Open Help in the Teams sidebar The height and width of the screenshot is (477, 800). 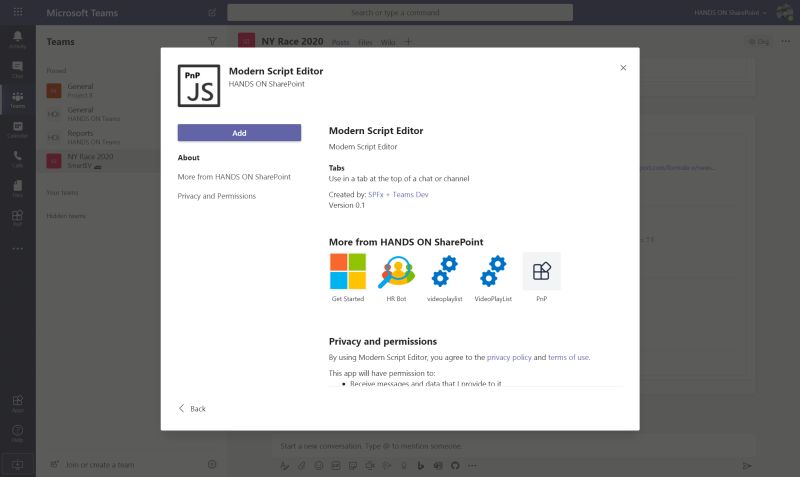pyautogui.click(x=17, y=433)
